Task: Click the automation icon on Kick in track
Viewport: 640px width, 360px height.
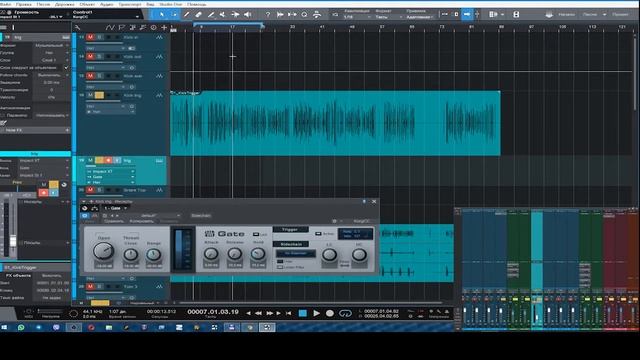Action: point(159,38)
